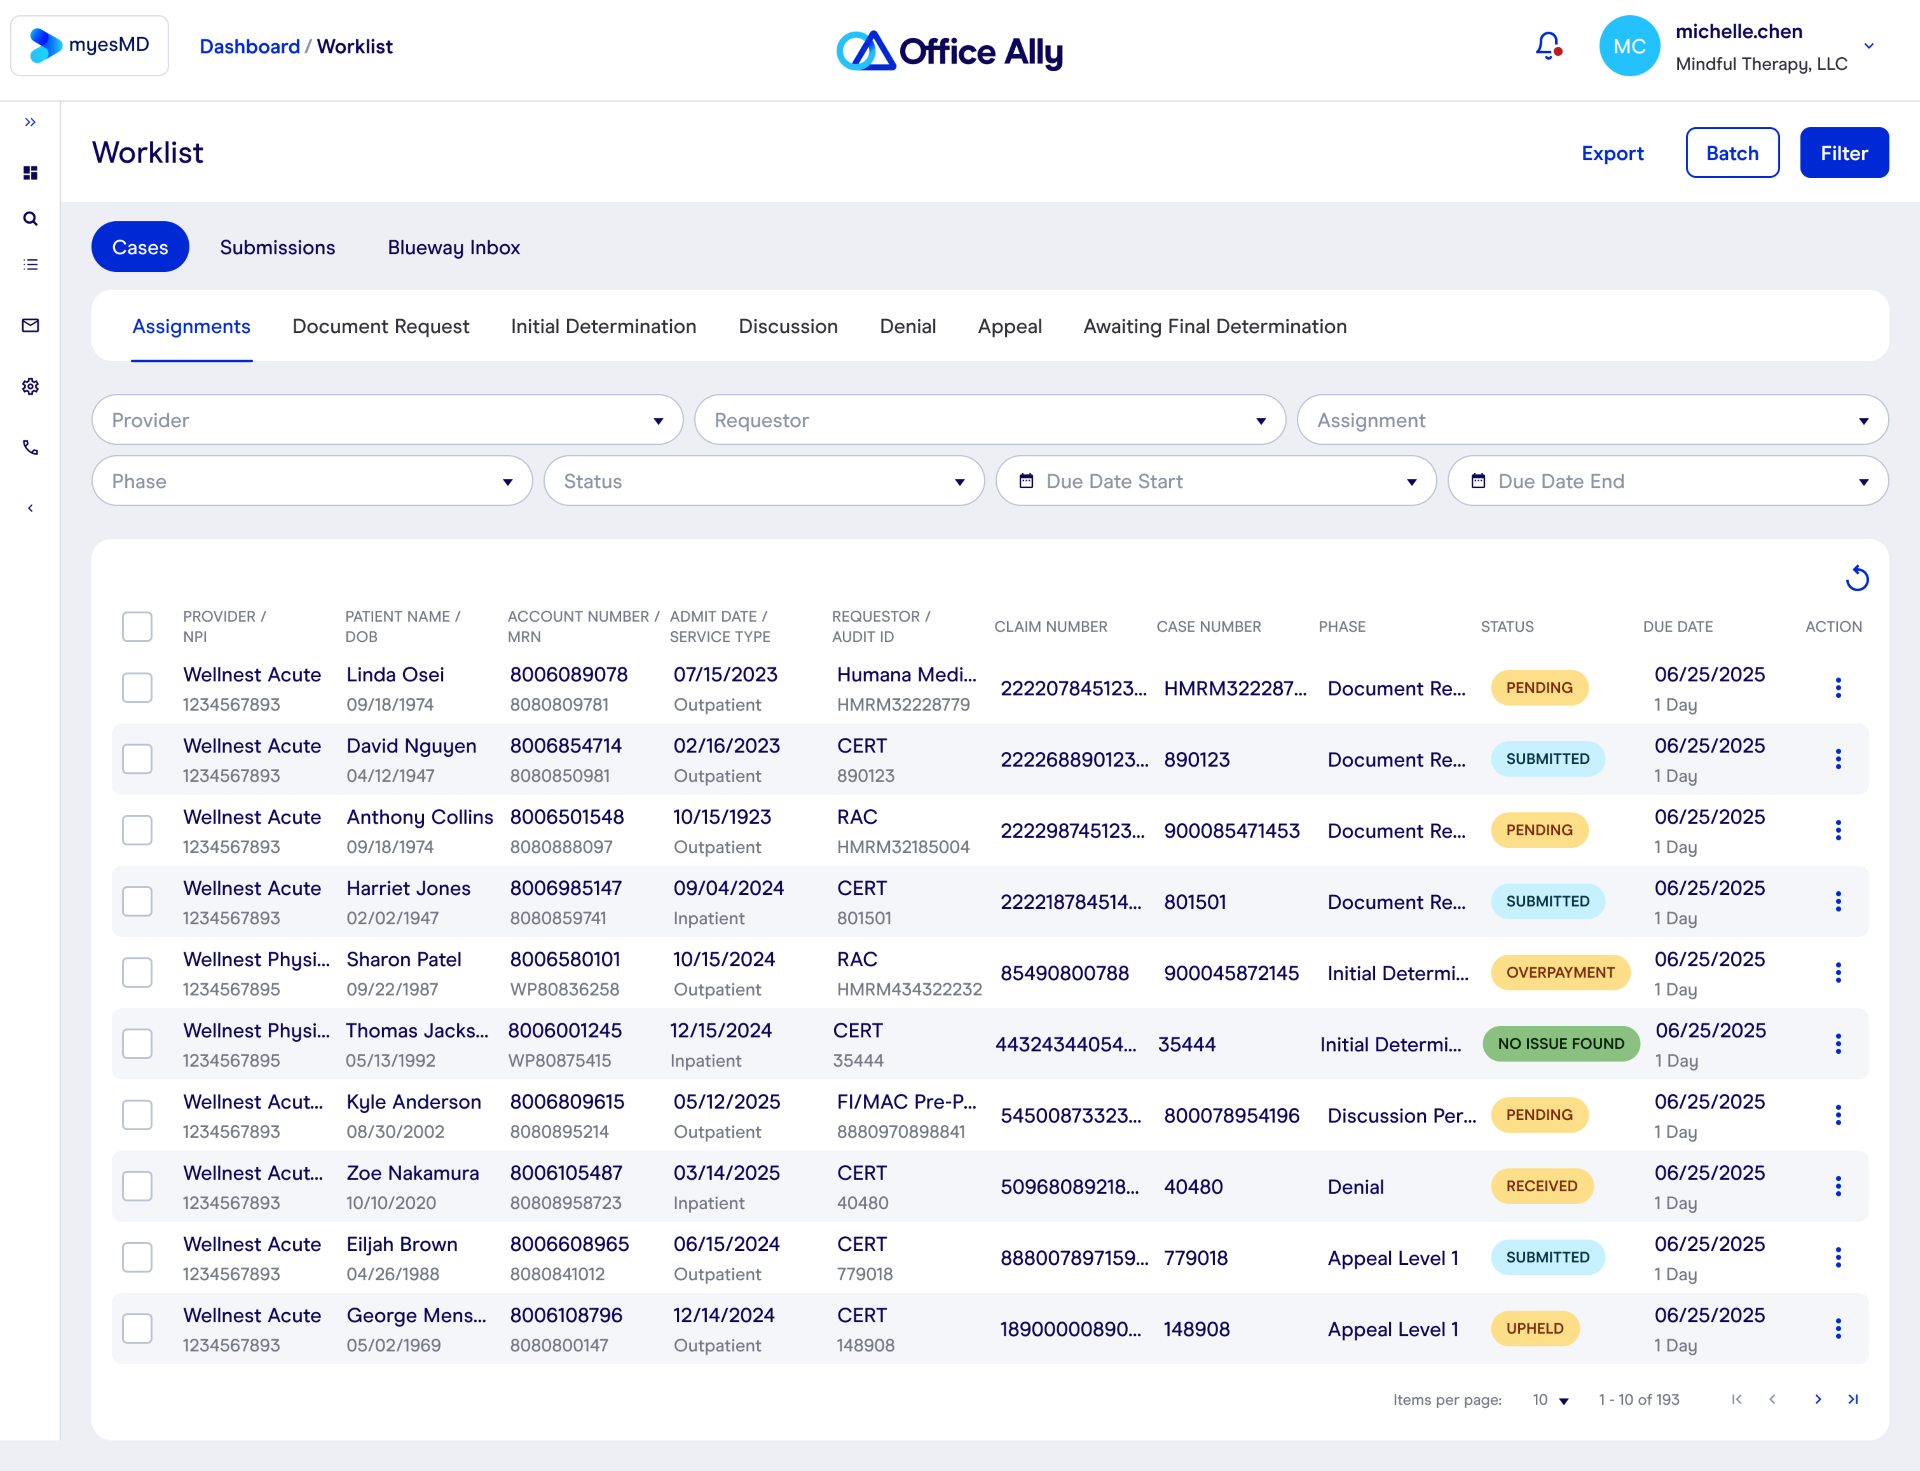Screen dimensions: 1920x1471
Task: Click the phone icon in sidebar
Action: (x=30, y=448)
